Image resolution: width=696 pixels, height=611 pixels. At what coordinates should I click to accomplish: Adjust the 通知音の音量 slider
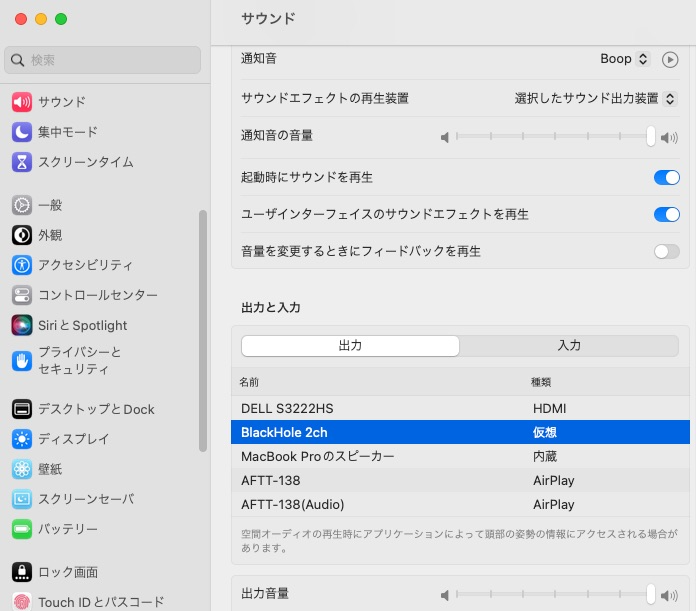tap(554, 136)
